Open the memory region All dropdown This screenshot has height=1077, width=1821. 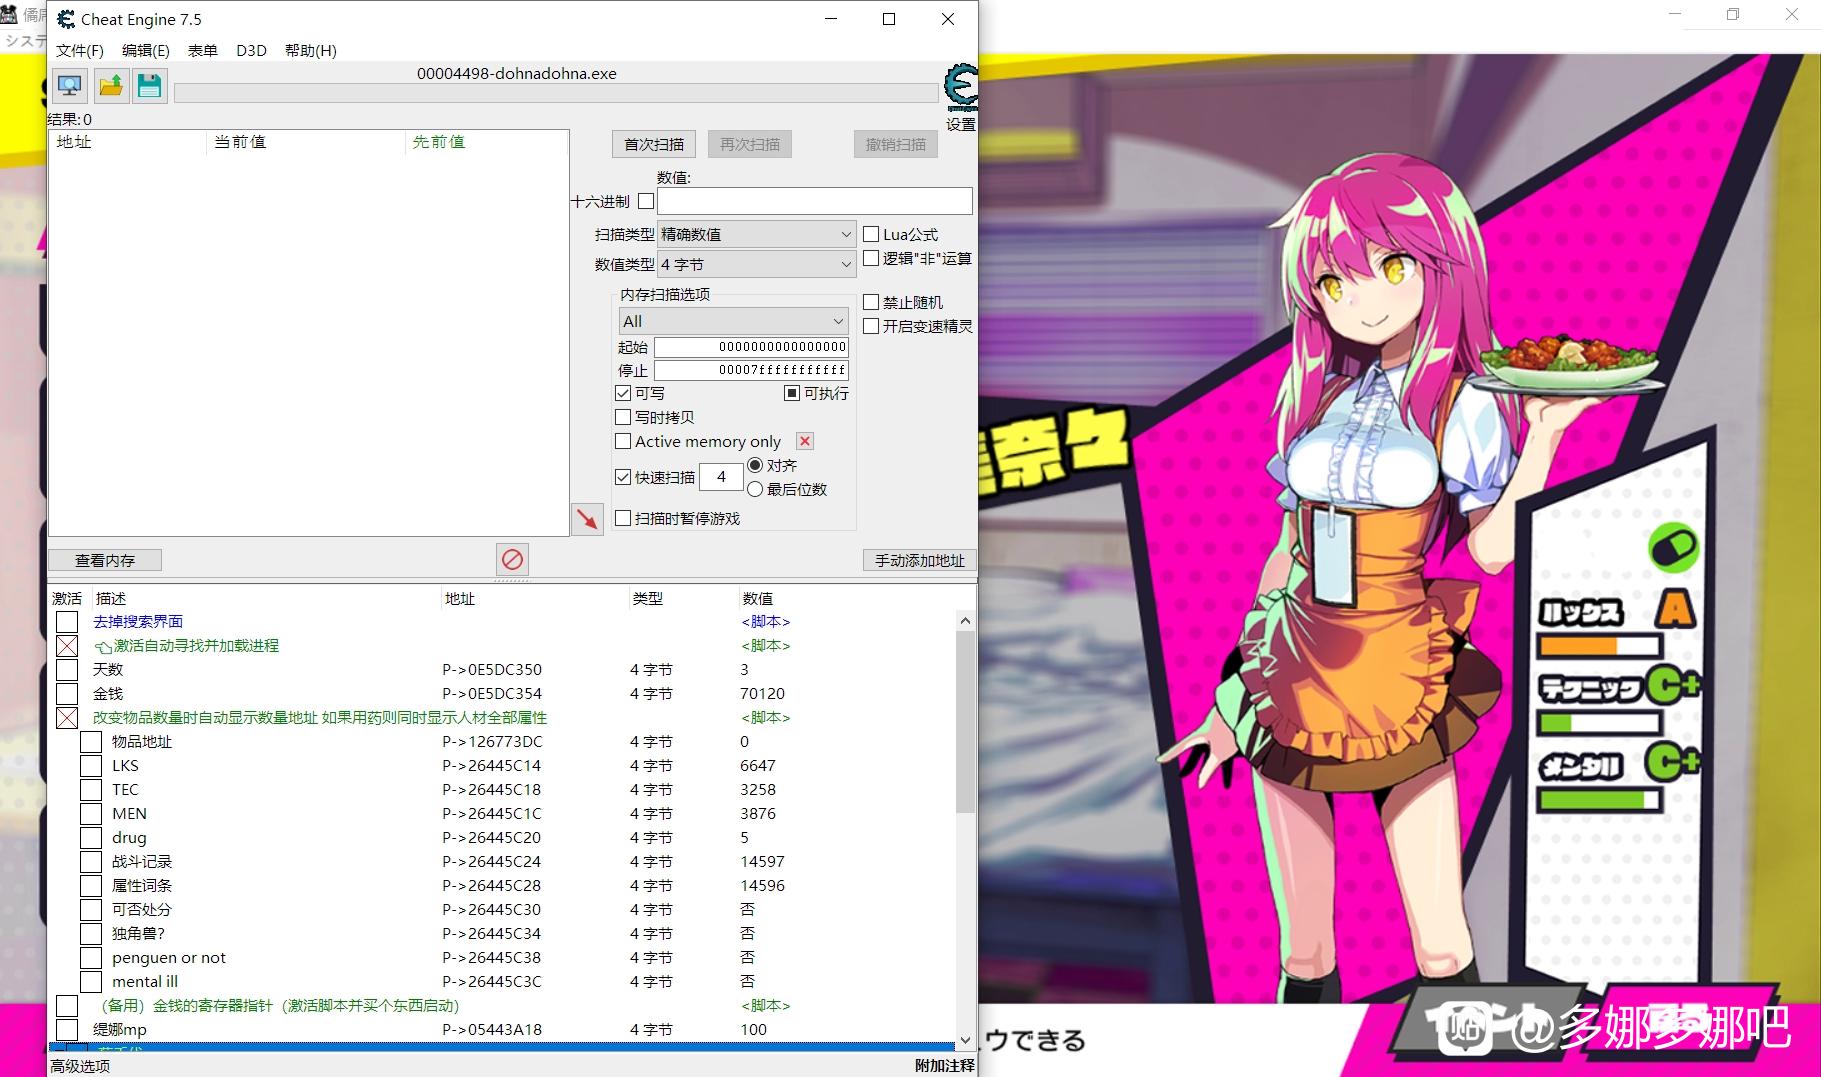click(734, 321)
